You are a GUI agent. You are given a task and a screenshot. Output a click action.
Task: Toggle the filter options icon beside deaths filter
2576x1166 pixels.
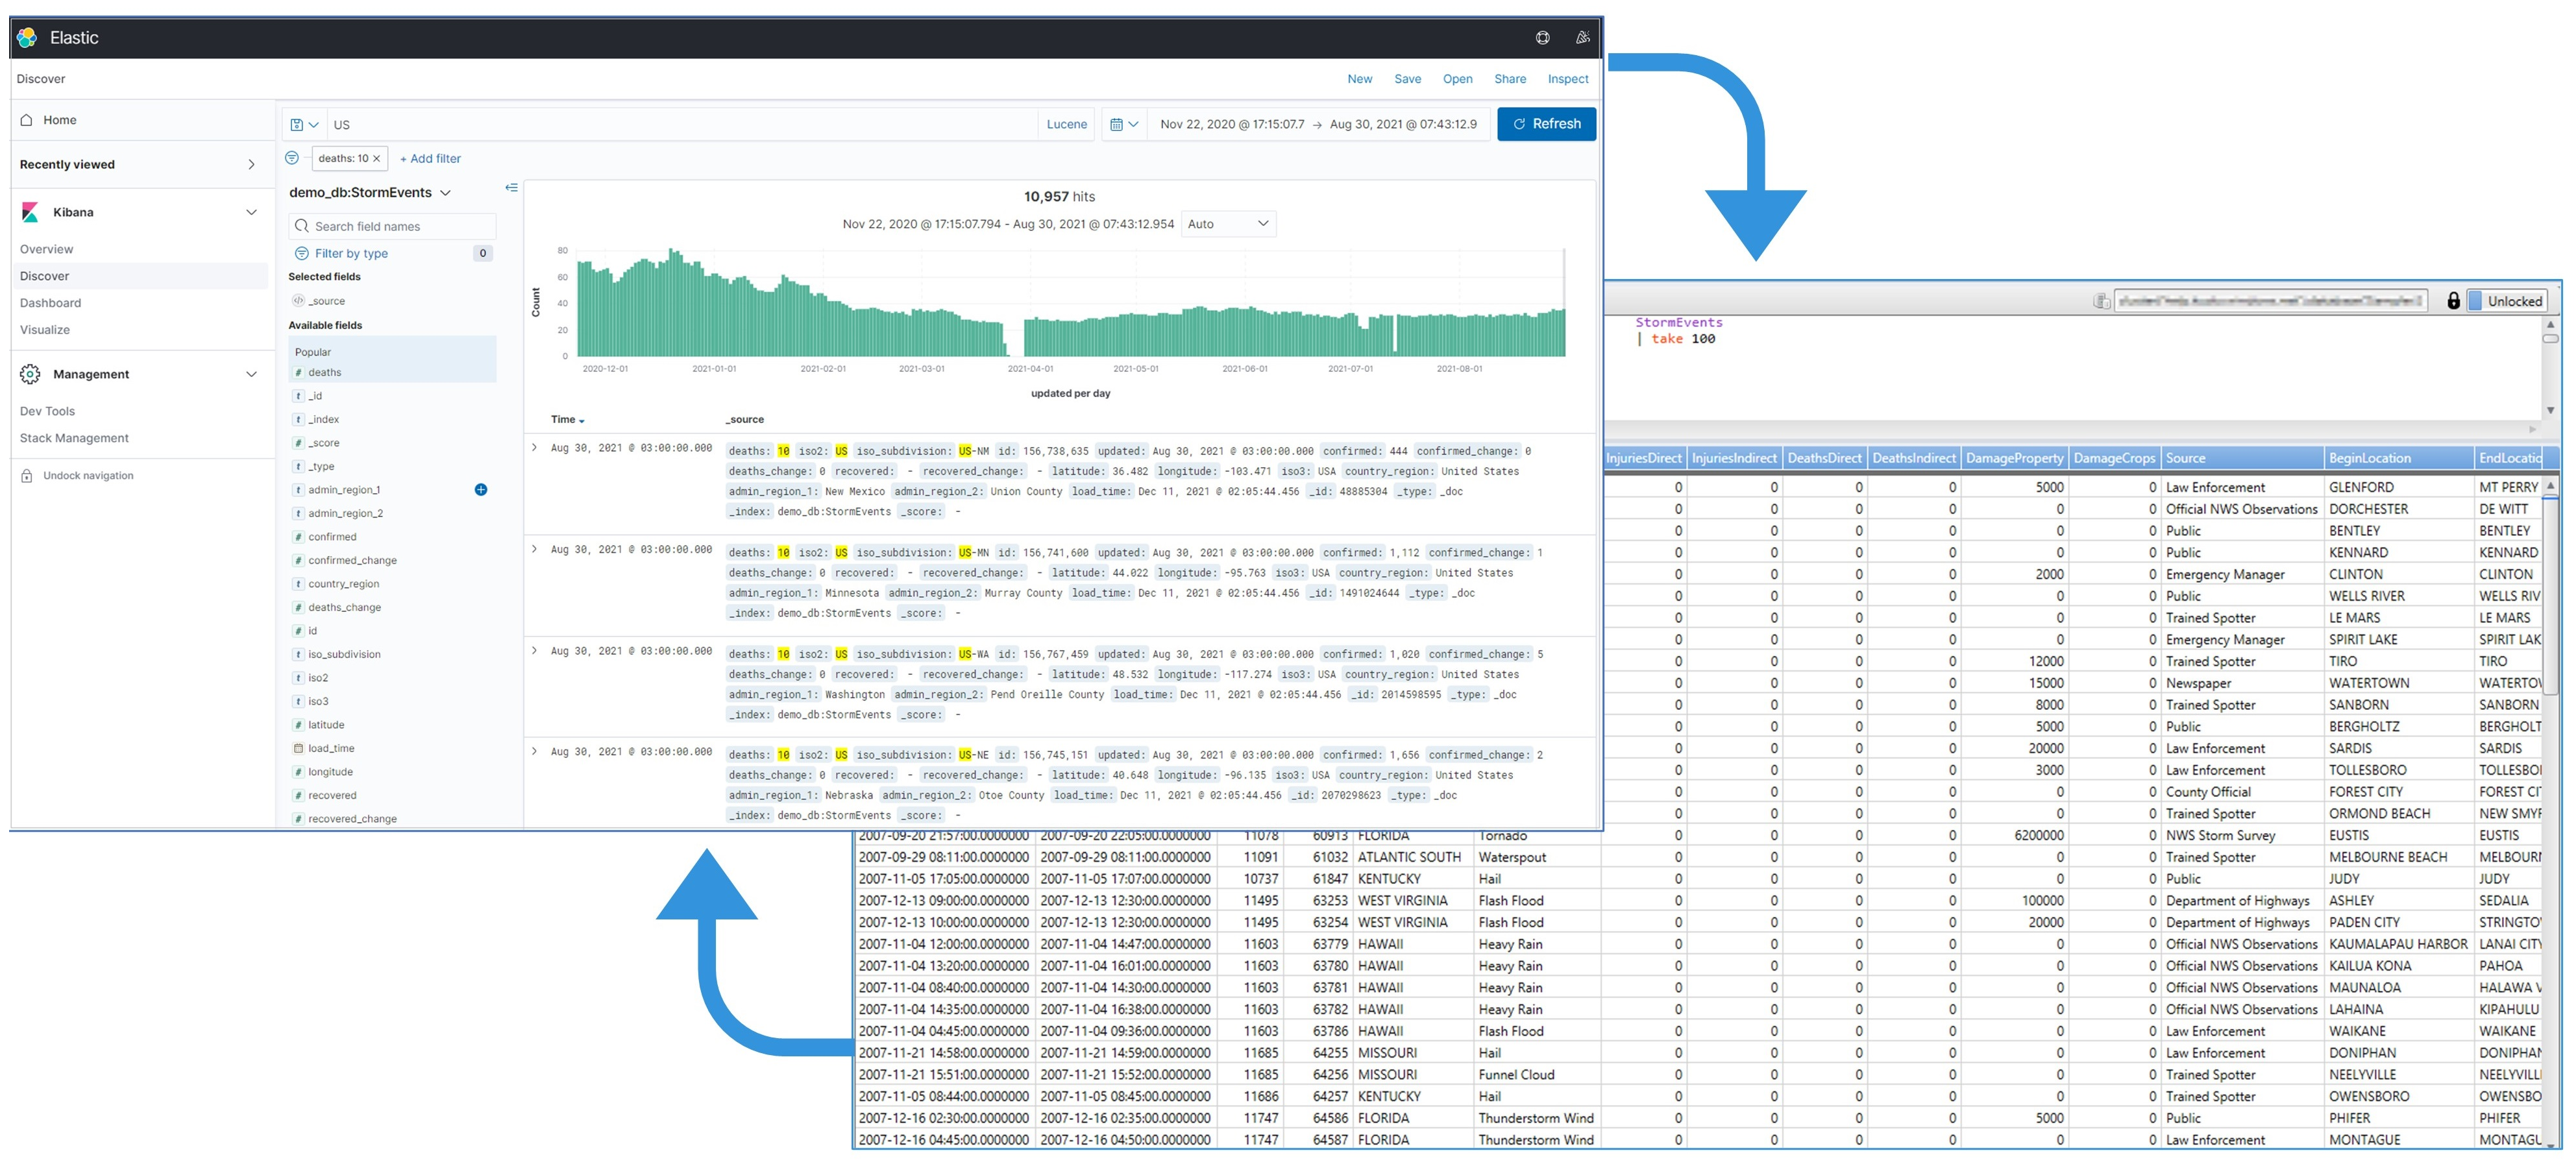291,158
